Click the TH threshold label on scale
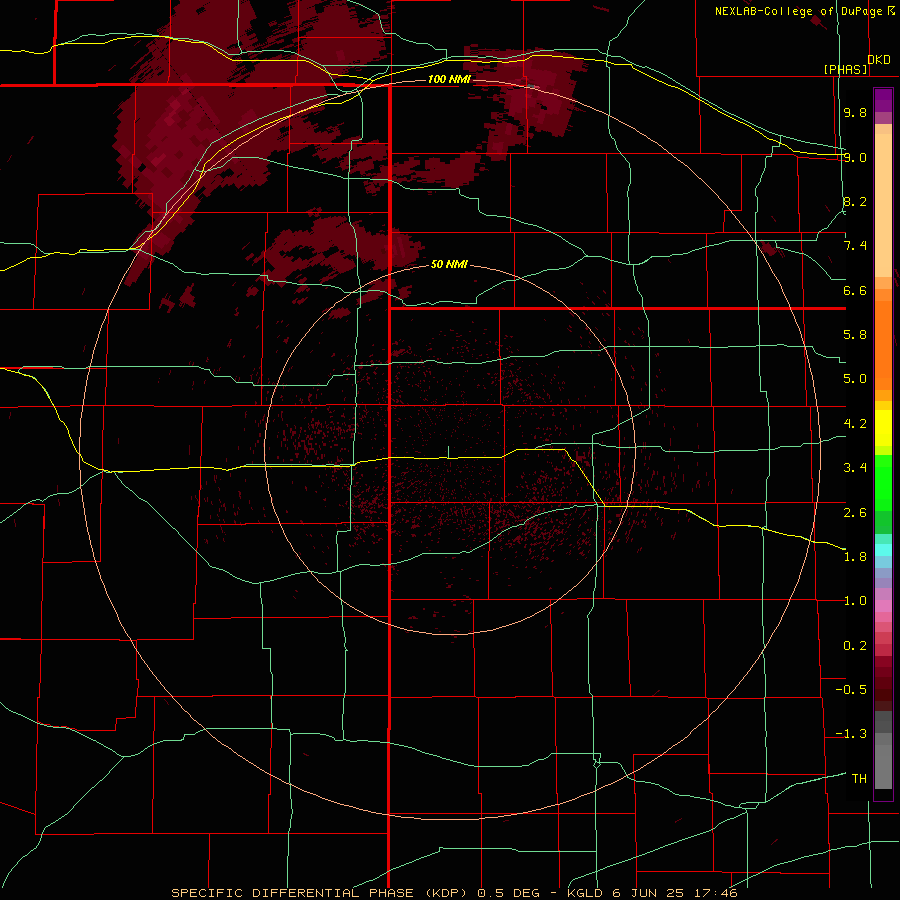The height and width of the screenshot is (900, 900). tap(859, 779)
